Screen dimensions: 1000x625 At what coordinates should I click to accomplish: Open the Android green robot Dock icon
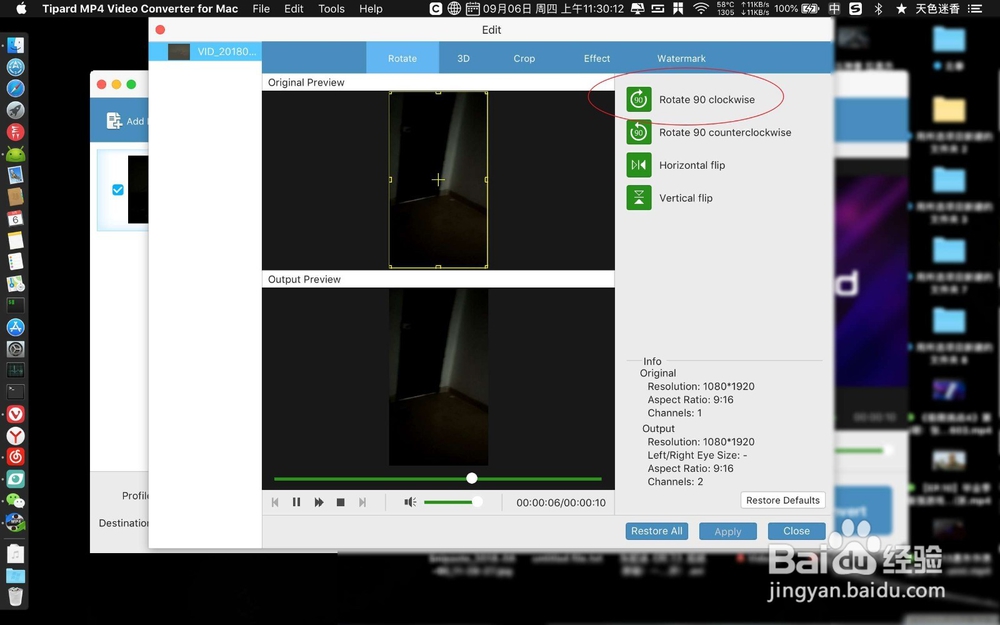pos(15,154)
